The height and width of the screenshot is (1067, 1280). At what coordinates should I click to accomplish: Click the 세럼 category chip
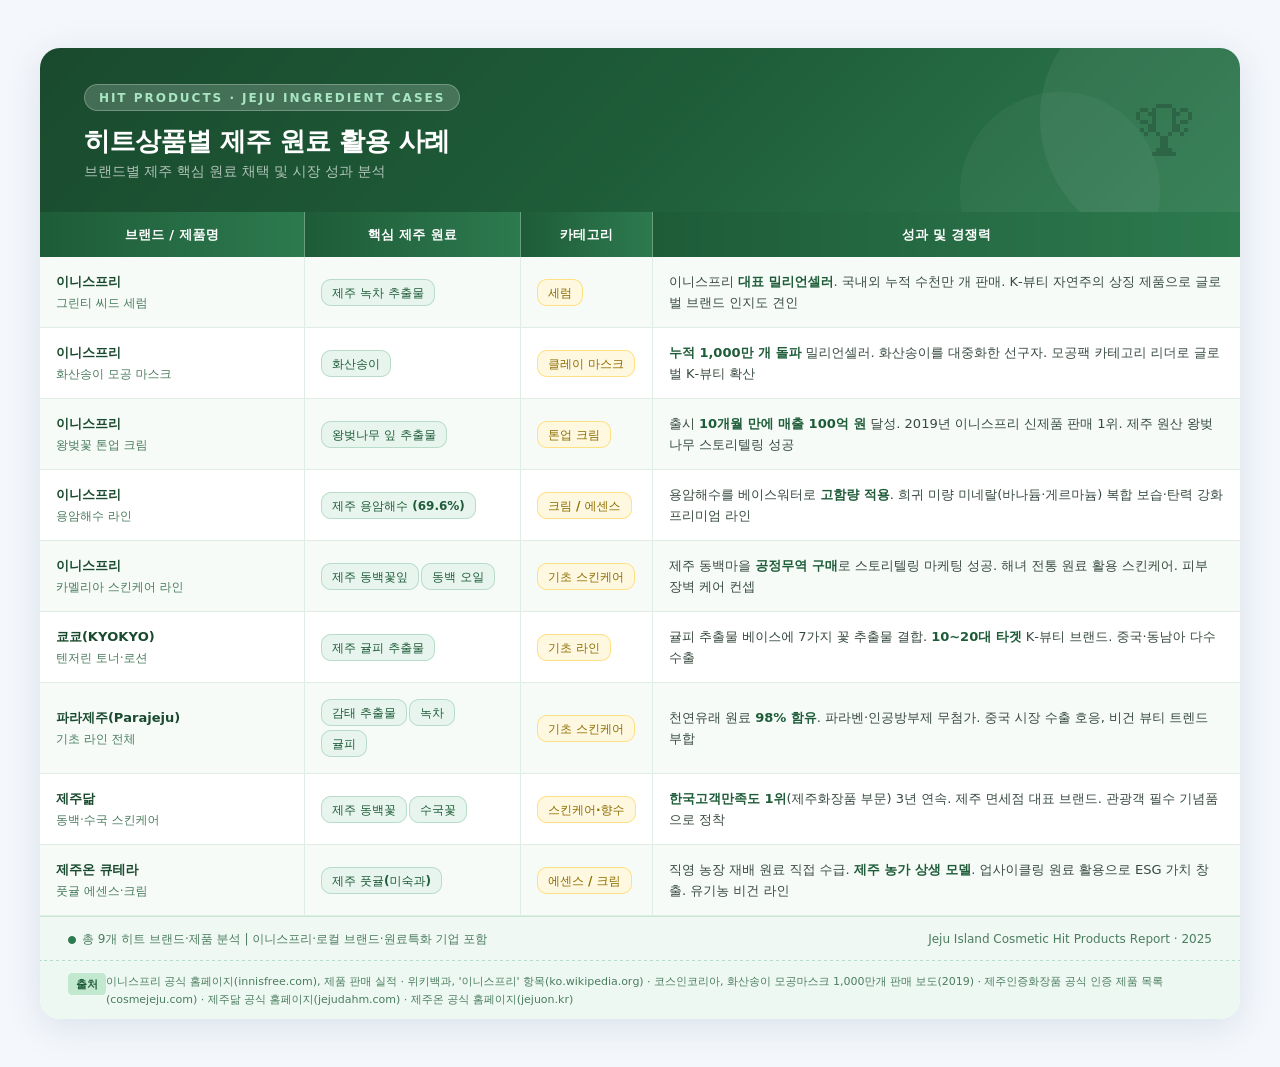pyautogui.click(x=560, y=293)
